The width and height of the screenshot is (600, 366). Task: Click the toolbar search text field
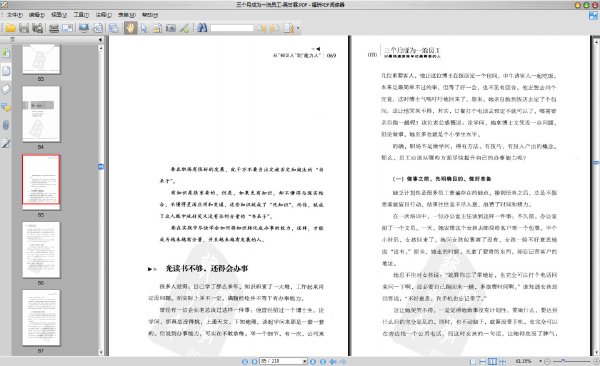(232, 28)
